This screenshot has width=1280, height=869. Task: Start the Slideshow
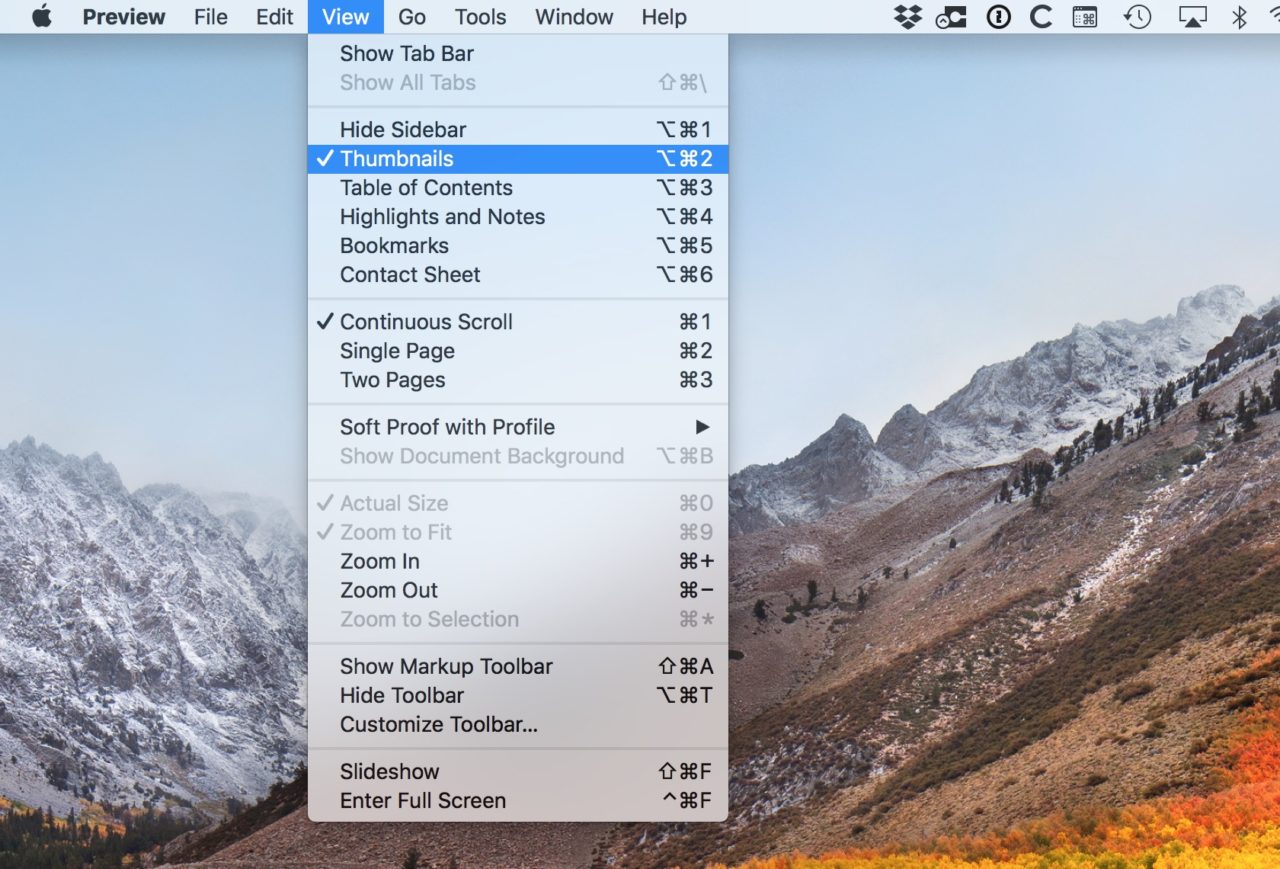pyautogui.click(x=518, y=771)
